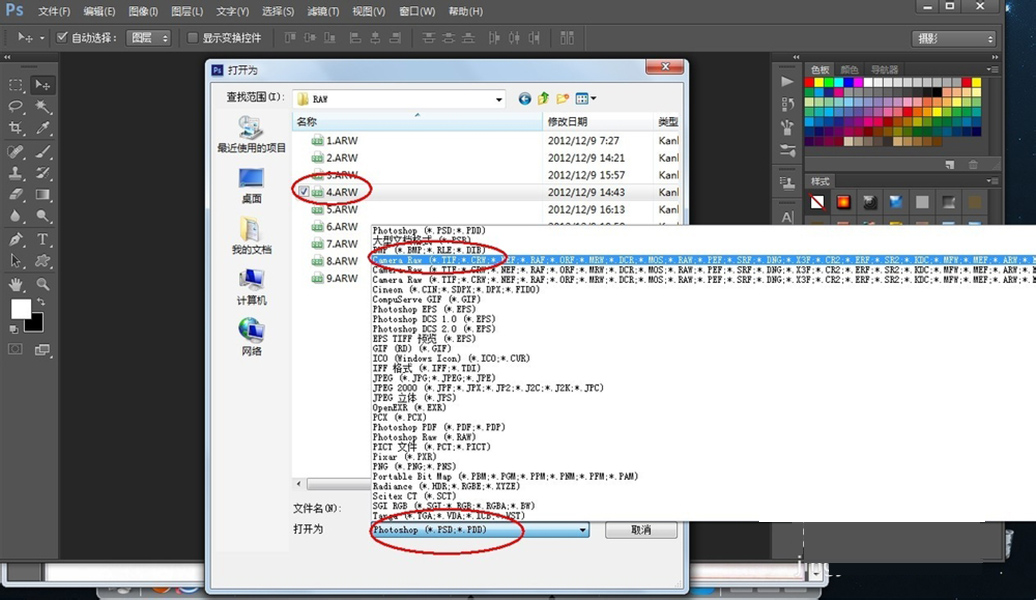Go to 桌面 in the places bar
The height and width of the screenshot is (600, 1036).
coord(251,186)
